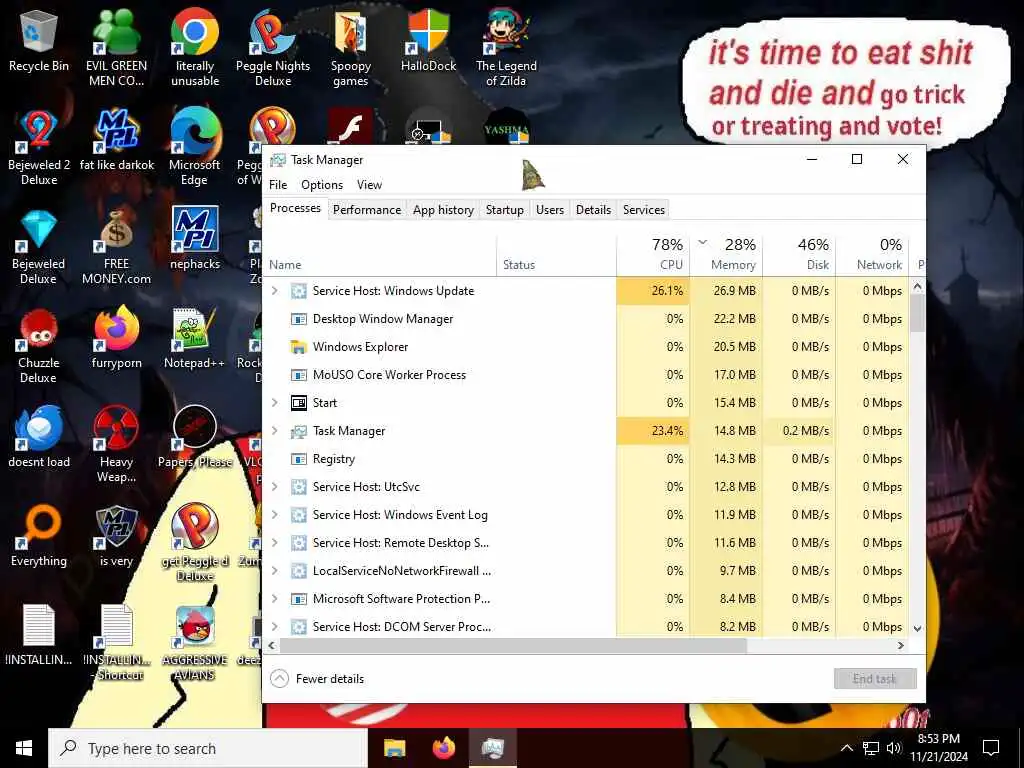Image resolution: width=1024 pixels, height=768 pixels.
Task: Open the furryporn Firefox shortcut icon
Action: click(x=116, y=338)
